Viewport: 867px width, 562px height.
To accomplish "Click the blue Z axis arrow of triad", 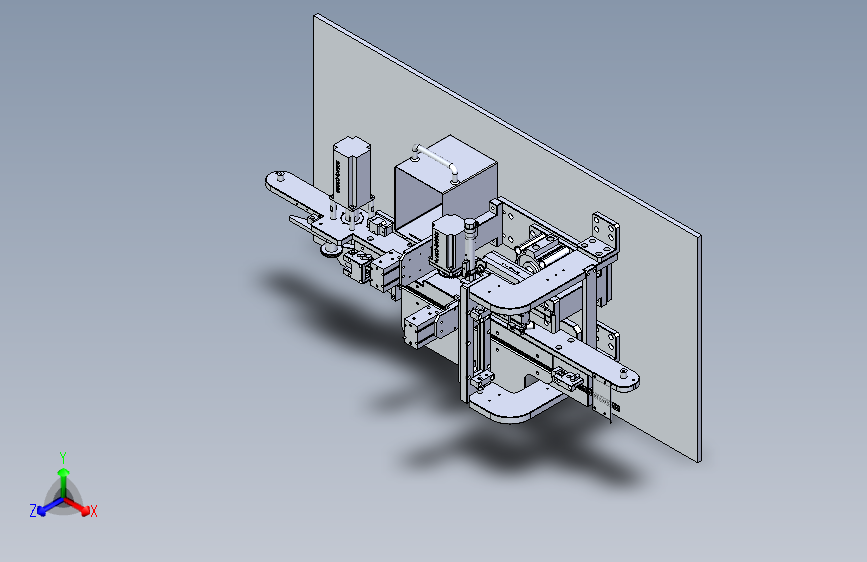I will click(49, 507).
